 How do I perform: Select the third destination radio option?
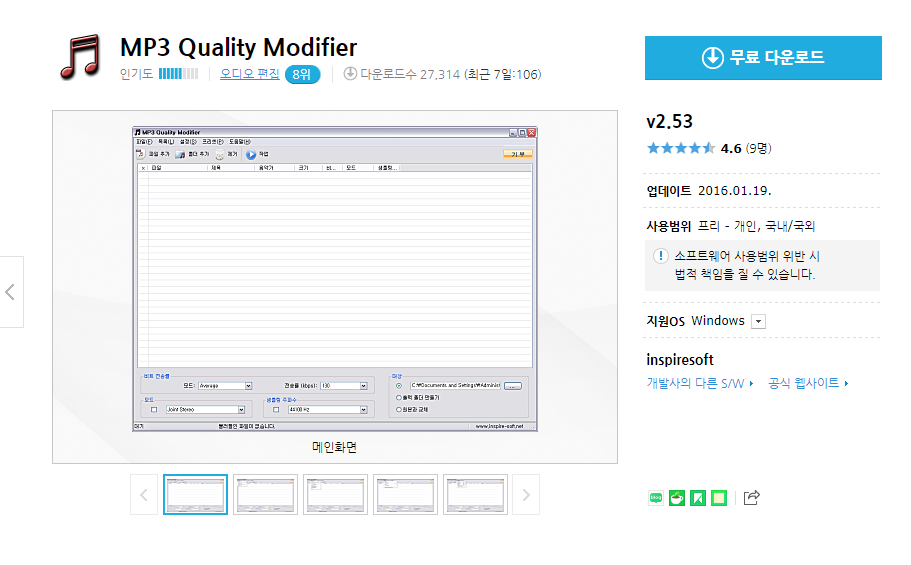tap(399, 410)
